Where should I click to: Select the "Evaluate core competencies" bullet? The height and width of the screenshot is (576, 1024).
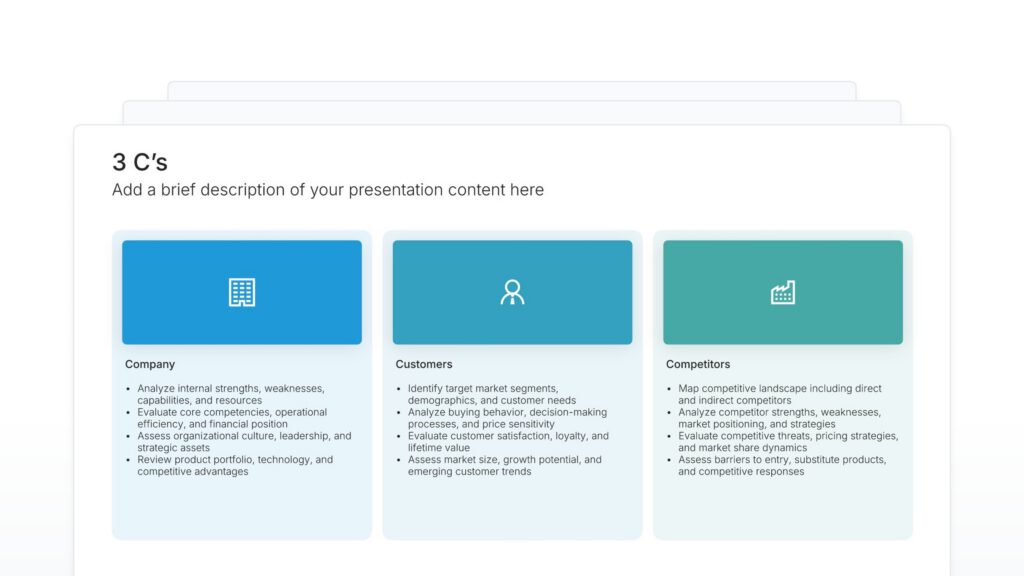pyautogui.click(x=232, y=418)
